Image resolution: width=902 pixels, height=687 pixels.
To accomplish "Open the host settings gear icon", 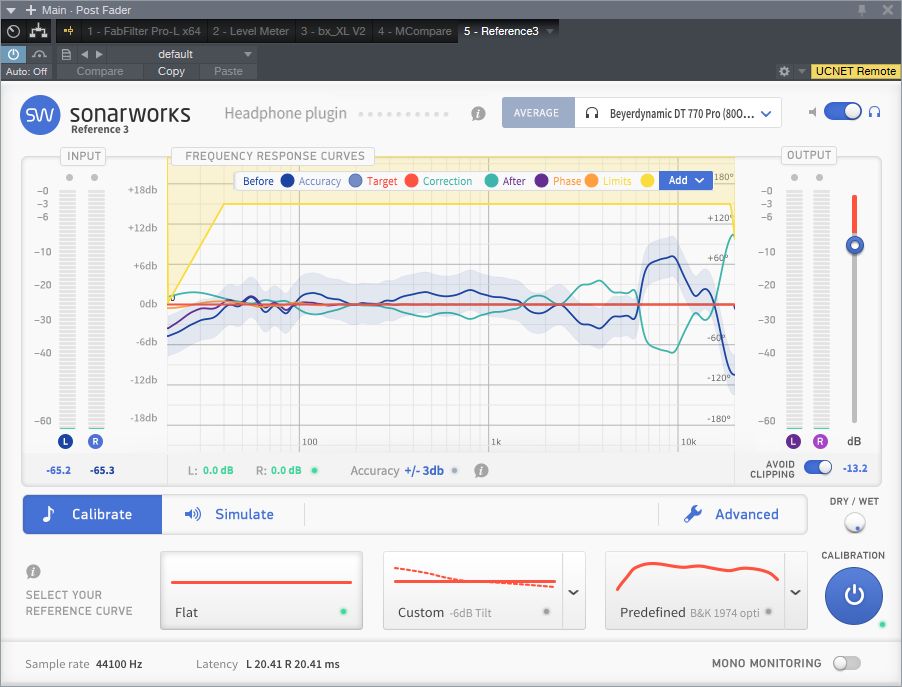I will point(784,71).
